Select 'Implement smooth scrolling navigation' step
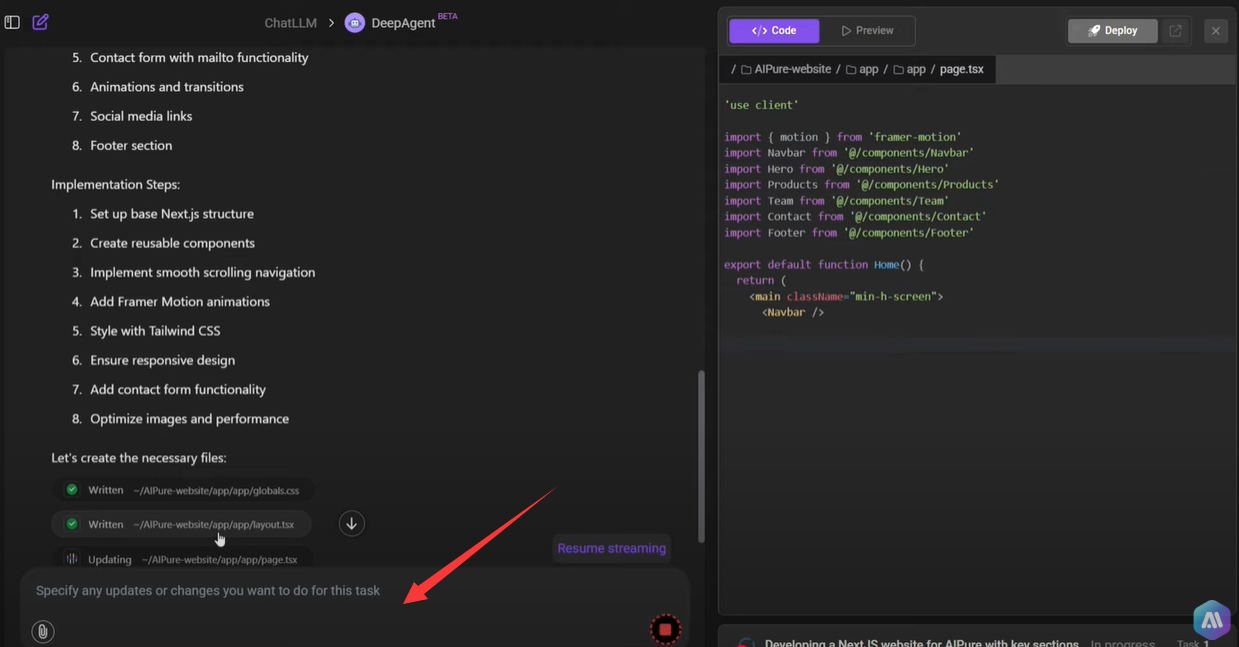The width and height of the screenshot is (1239, 647). pyautogui.click(x=202, y=272)
